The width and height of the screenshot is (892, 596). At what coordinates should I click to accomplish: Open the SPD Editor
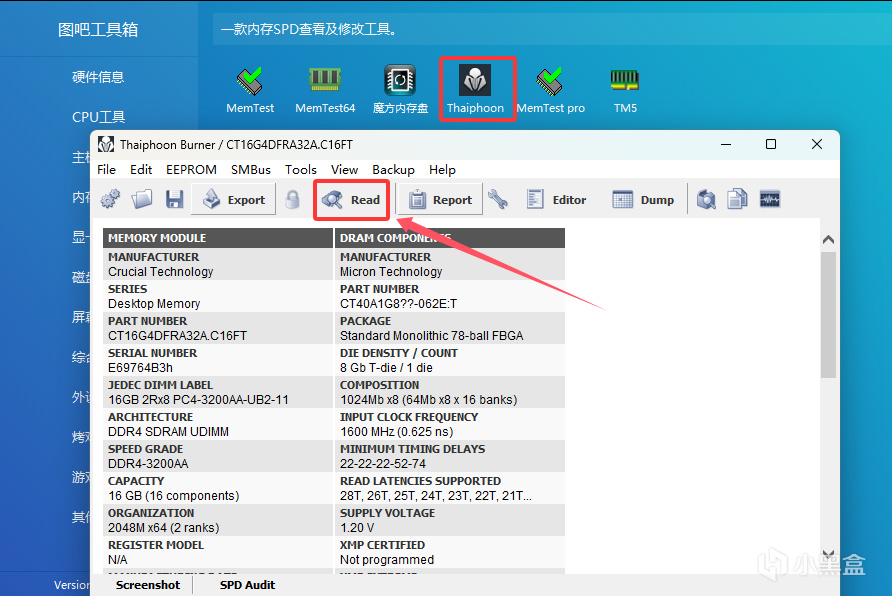[x=556, y=200]
